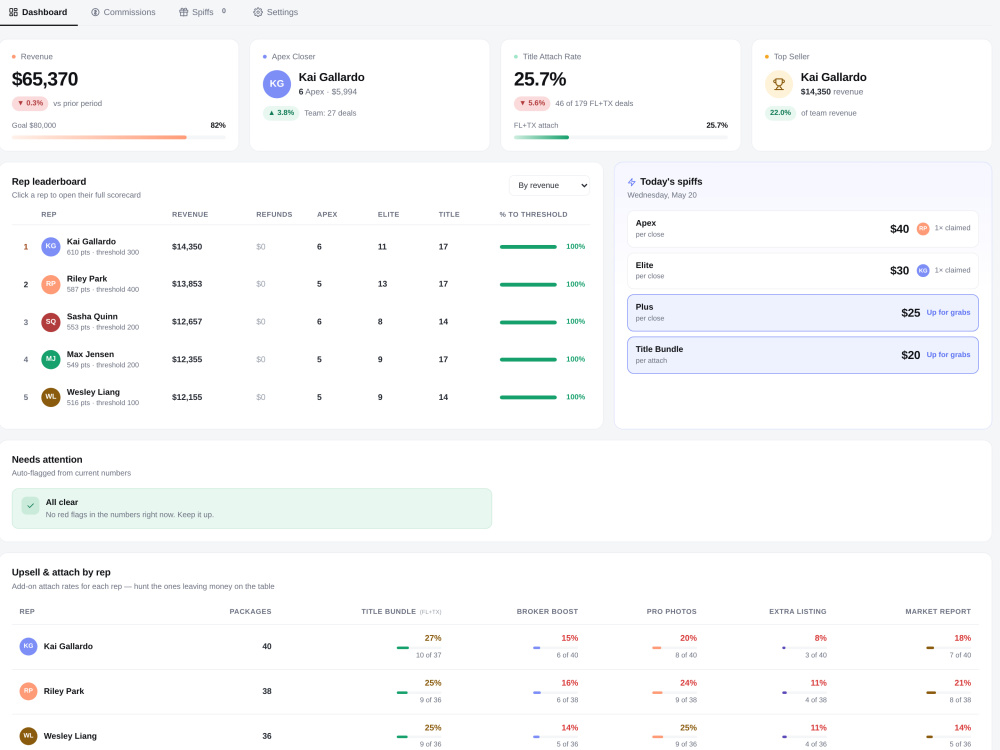
Task: Click the APEX column header
Action: coord(327,214)
